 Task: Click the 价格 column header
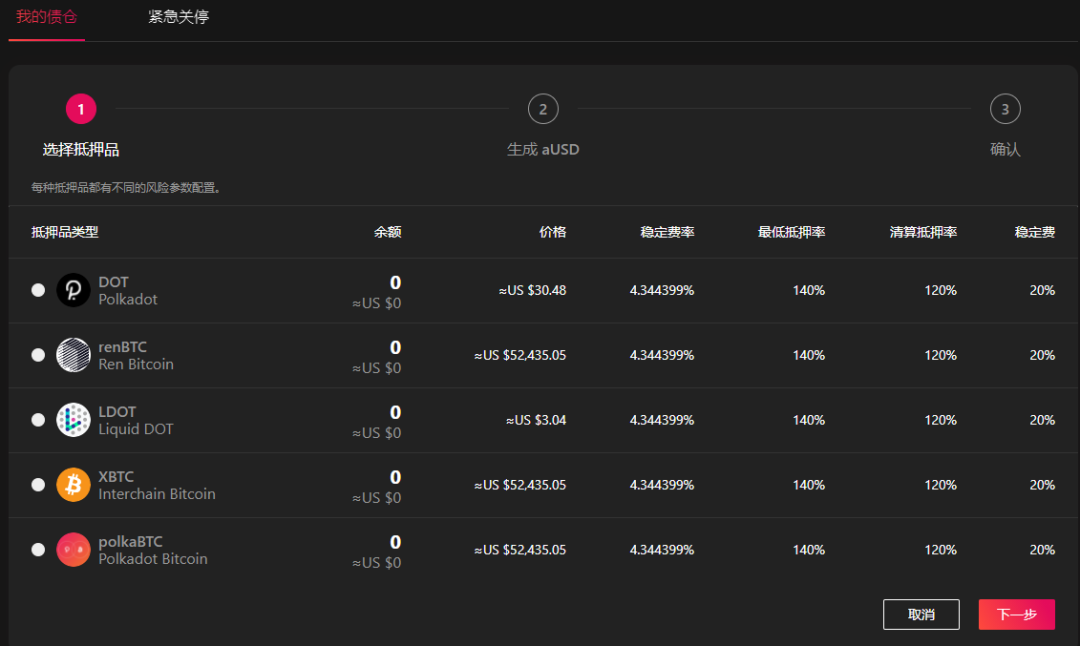pos(552,232)
